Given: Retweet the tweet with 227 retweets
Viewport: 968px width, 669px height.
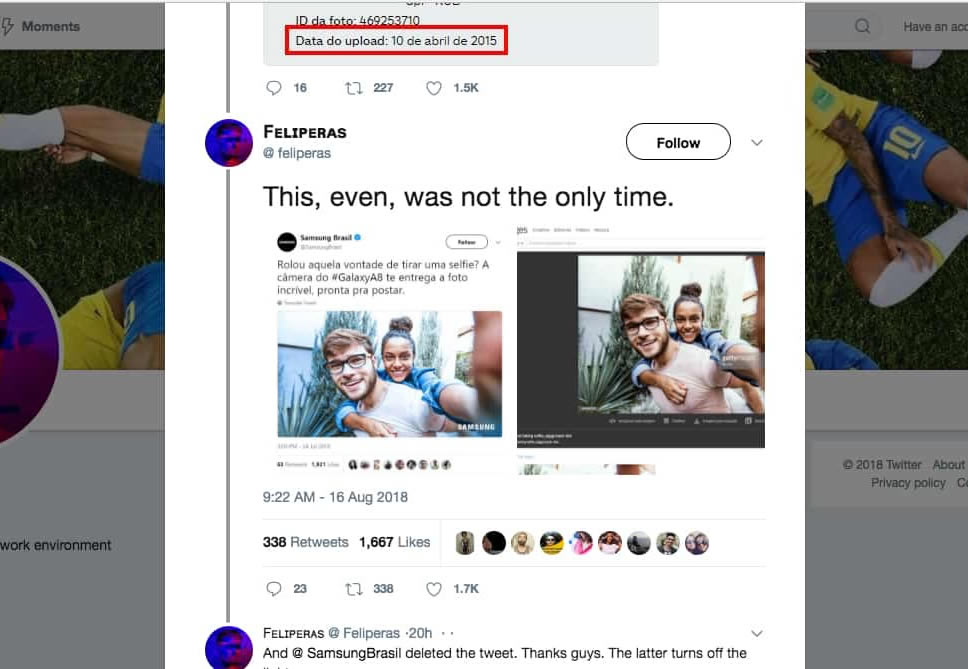Looking at the screenshot, I should [353, 88].
